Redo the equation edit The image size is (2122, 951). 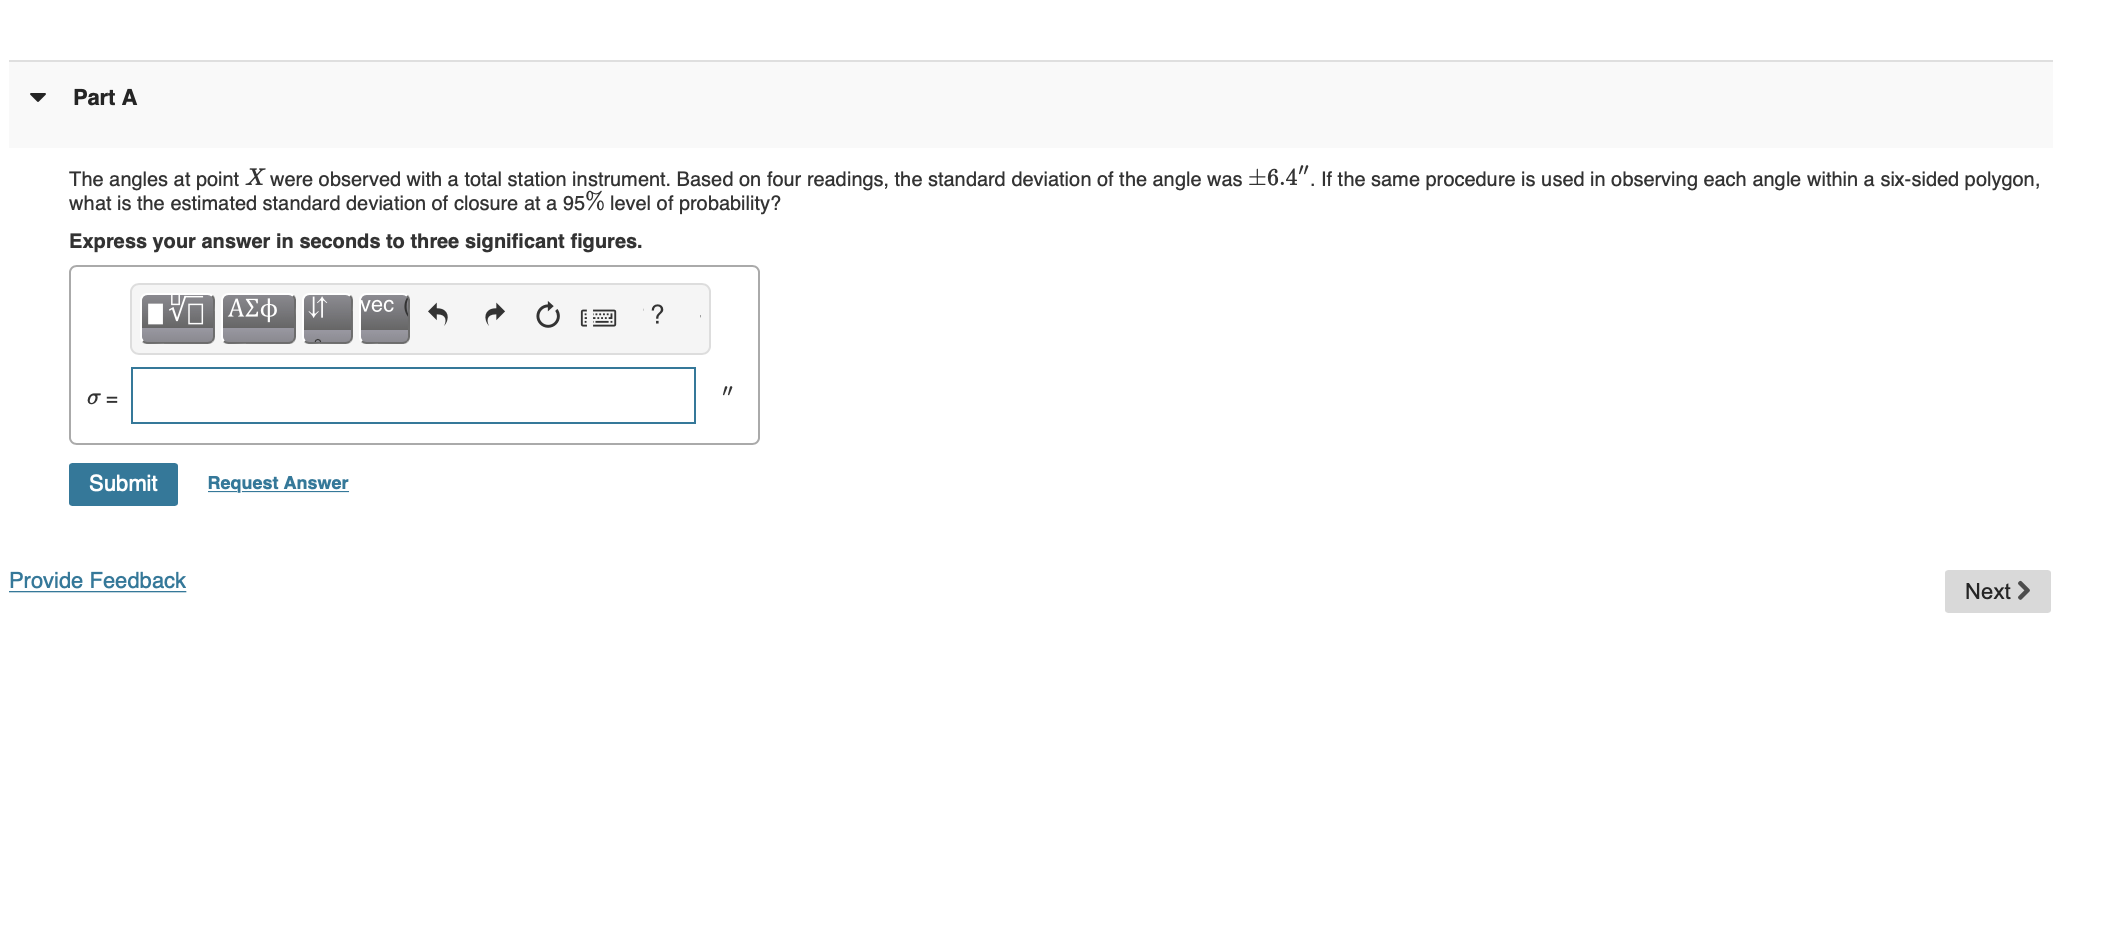coord(494,315)
